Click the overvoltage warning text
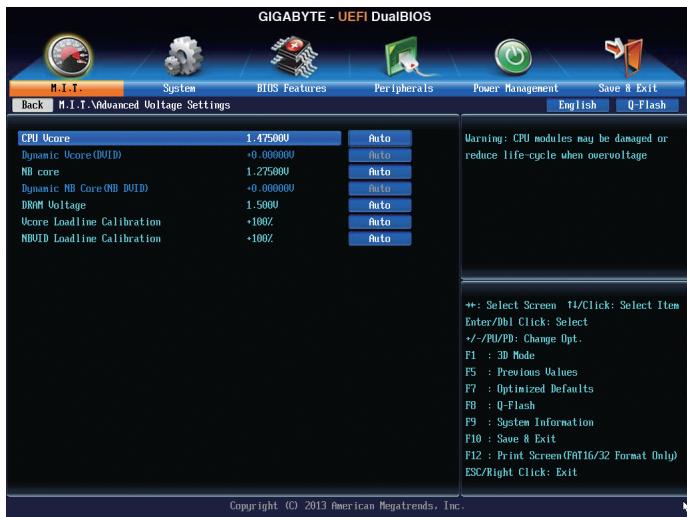Image resolution: width=687 pixels, height=517 pixels. [x=567, y=147]
